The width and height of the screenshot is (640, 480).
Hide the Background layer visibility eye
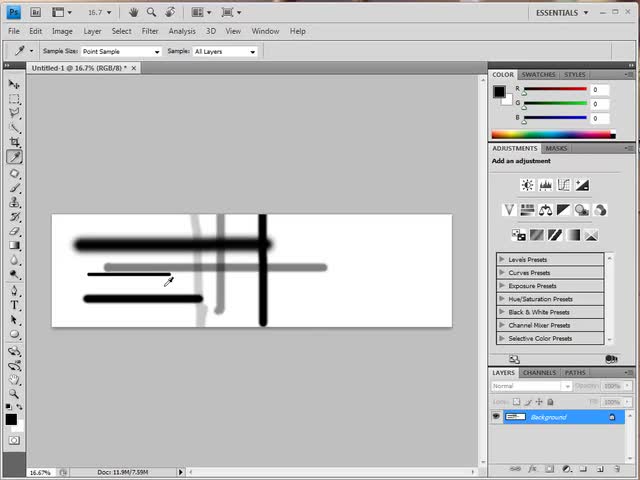pos(496,417)
